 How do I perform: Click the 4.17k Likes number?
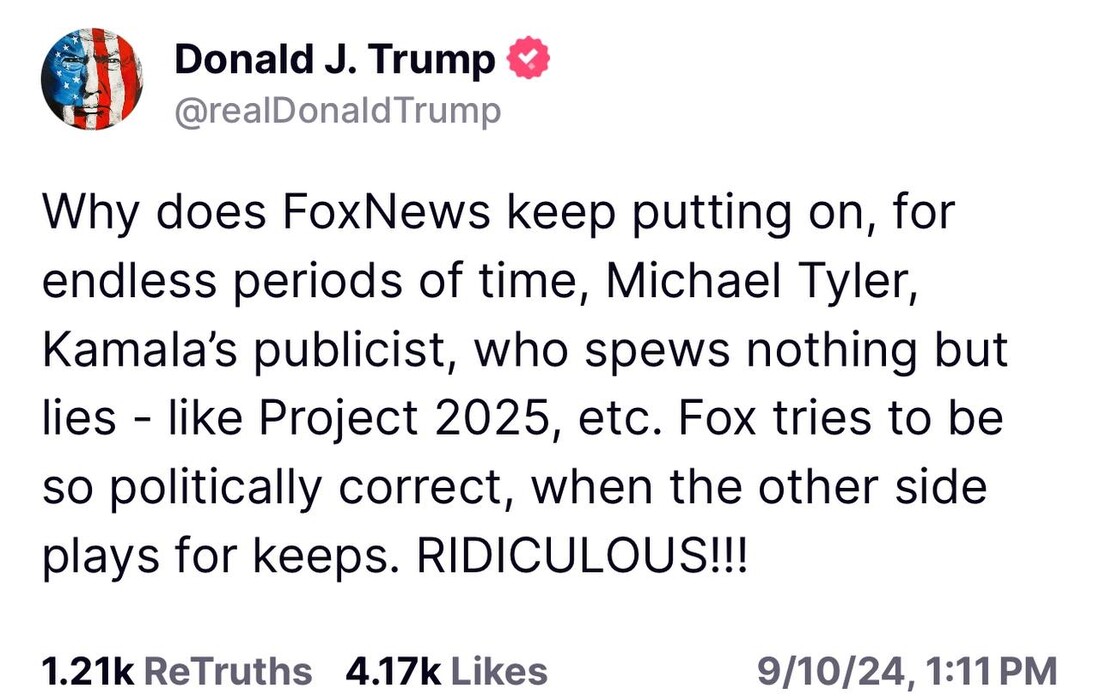(394, 670)
